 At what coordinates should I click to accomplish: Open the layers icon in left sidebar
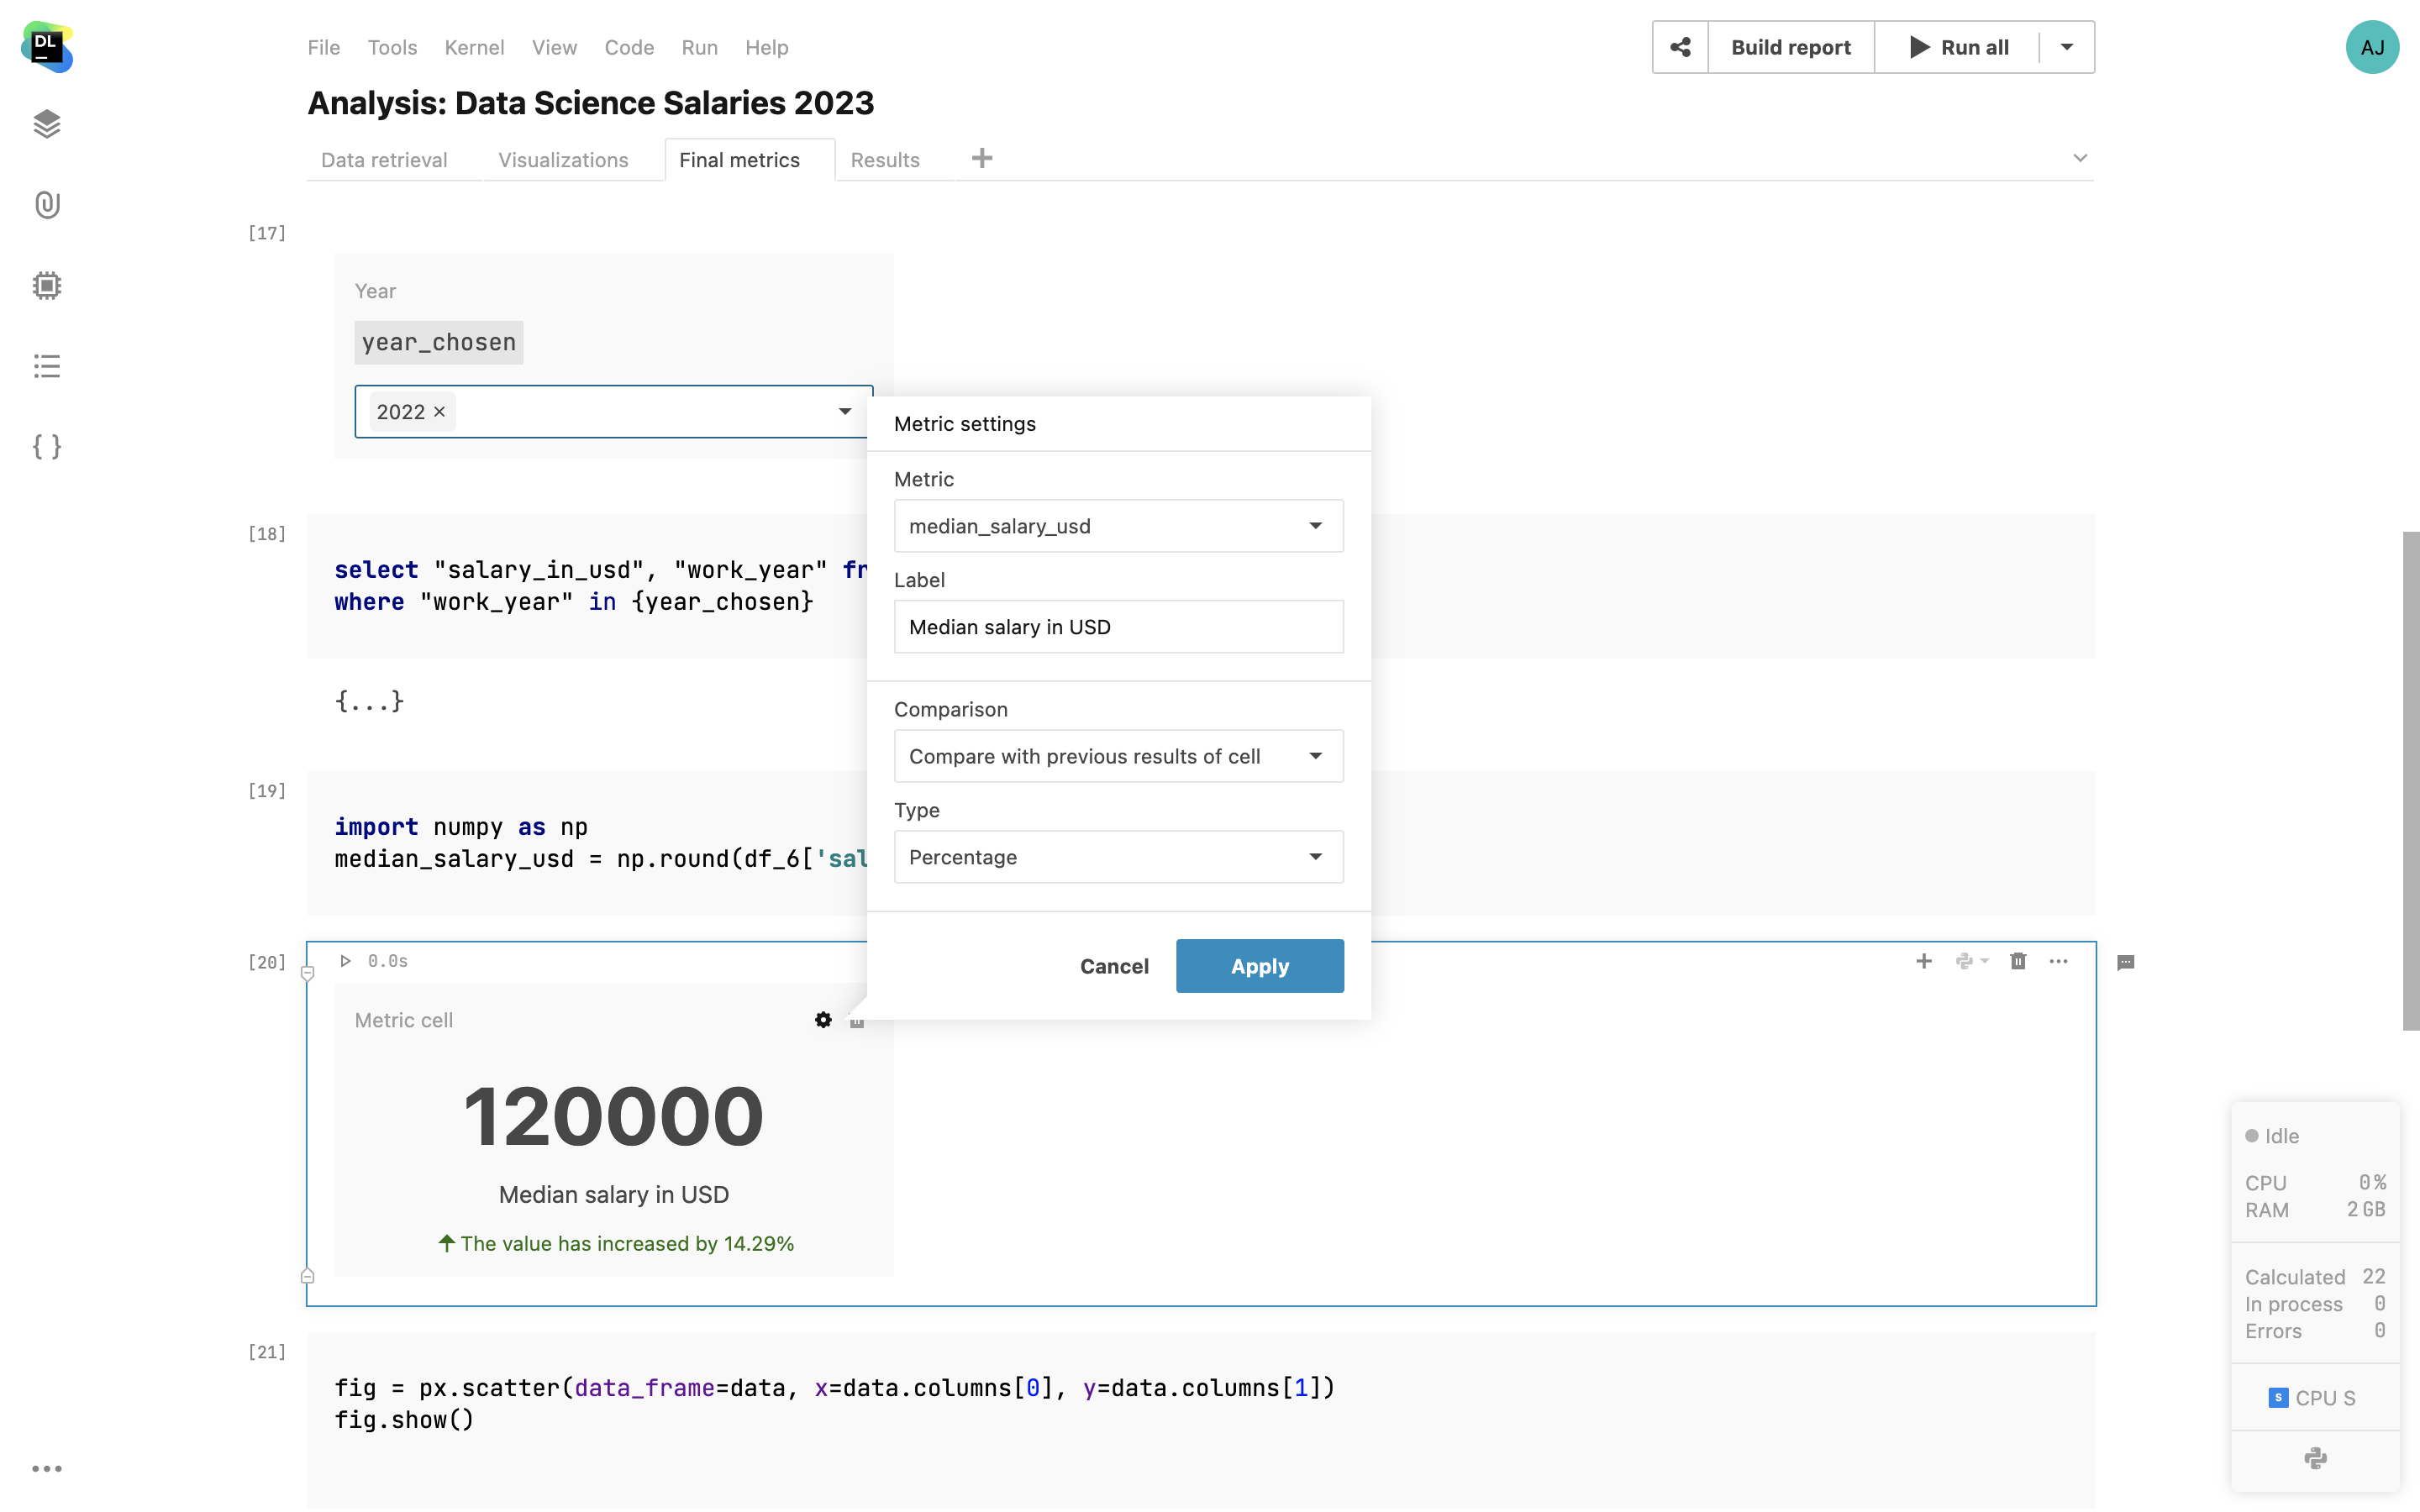coord(47,124)
